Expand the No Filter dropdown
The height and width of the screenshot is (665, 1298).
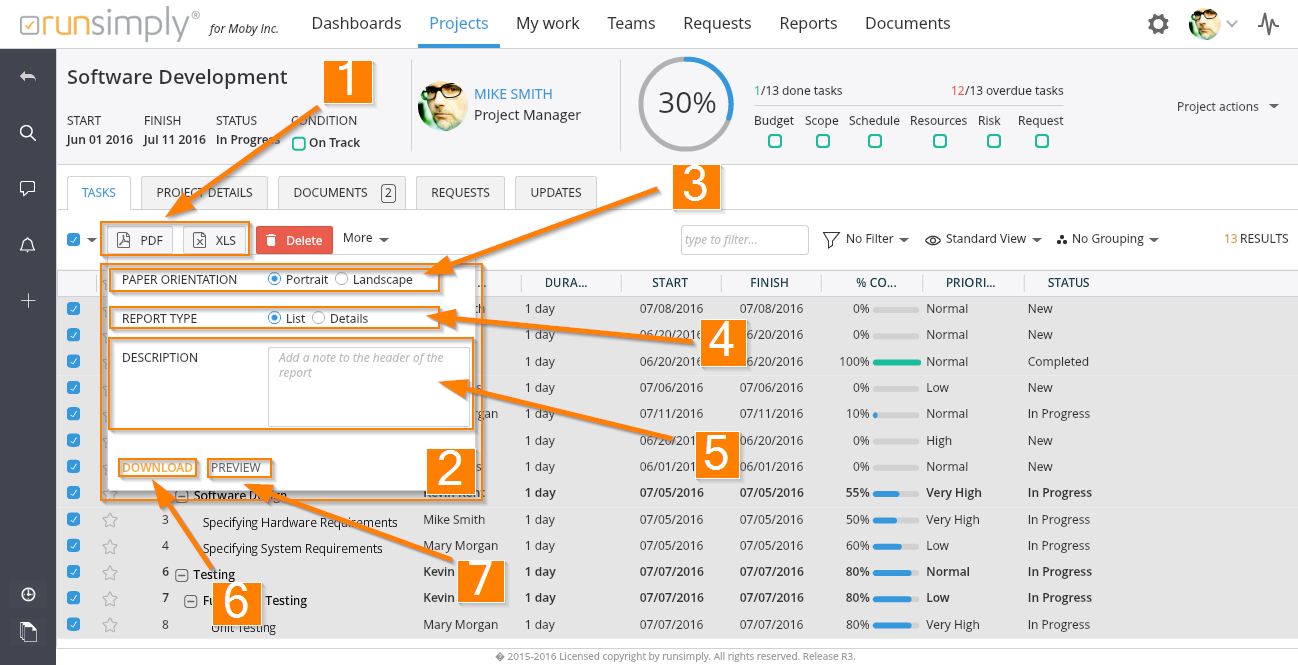coord(866,239)
